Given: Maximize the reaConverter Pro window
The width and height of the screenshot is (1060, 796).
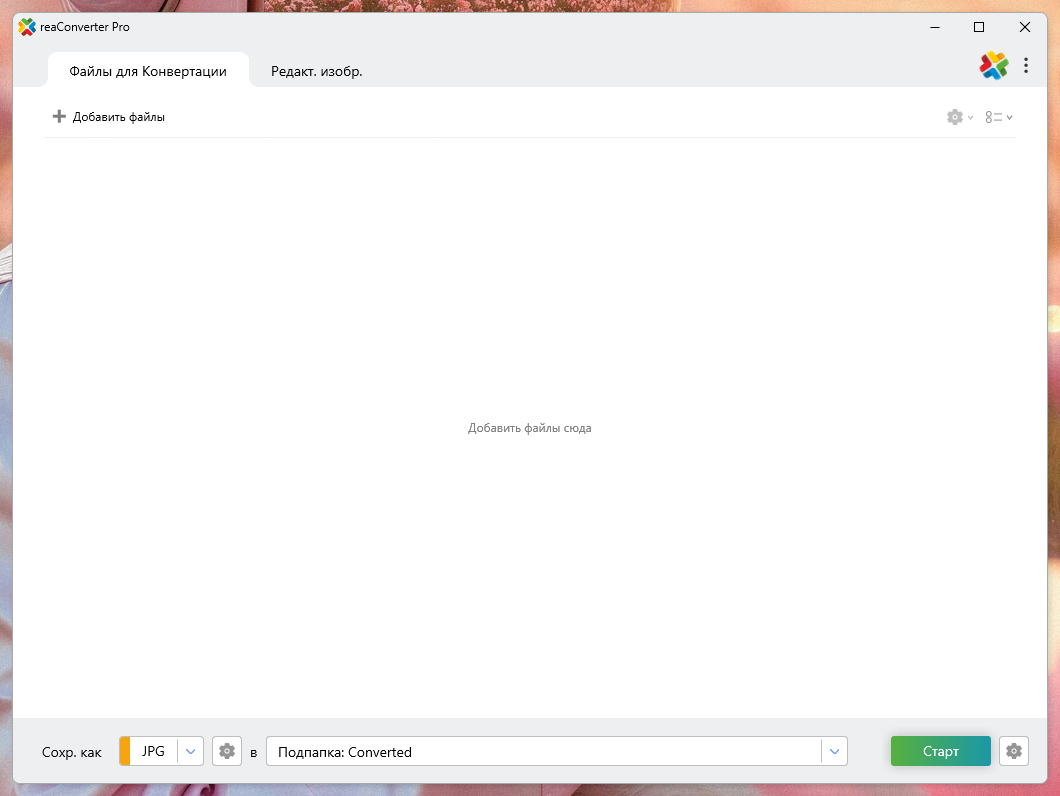Looking at the screenshot, I should 979,27.
